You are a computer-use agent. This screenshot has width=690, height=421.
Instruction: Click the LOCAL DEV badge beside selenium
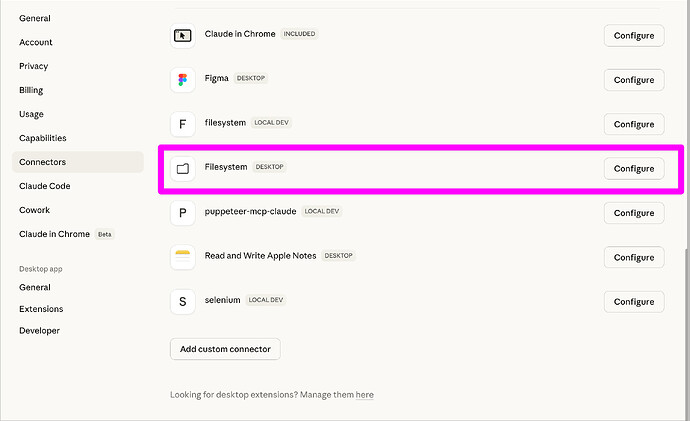[266, 300]
